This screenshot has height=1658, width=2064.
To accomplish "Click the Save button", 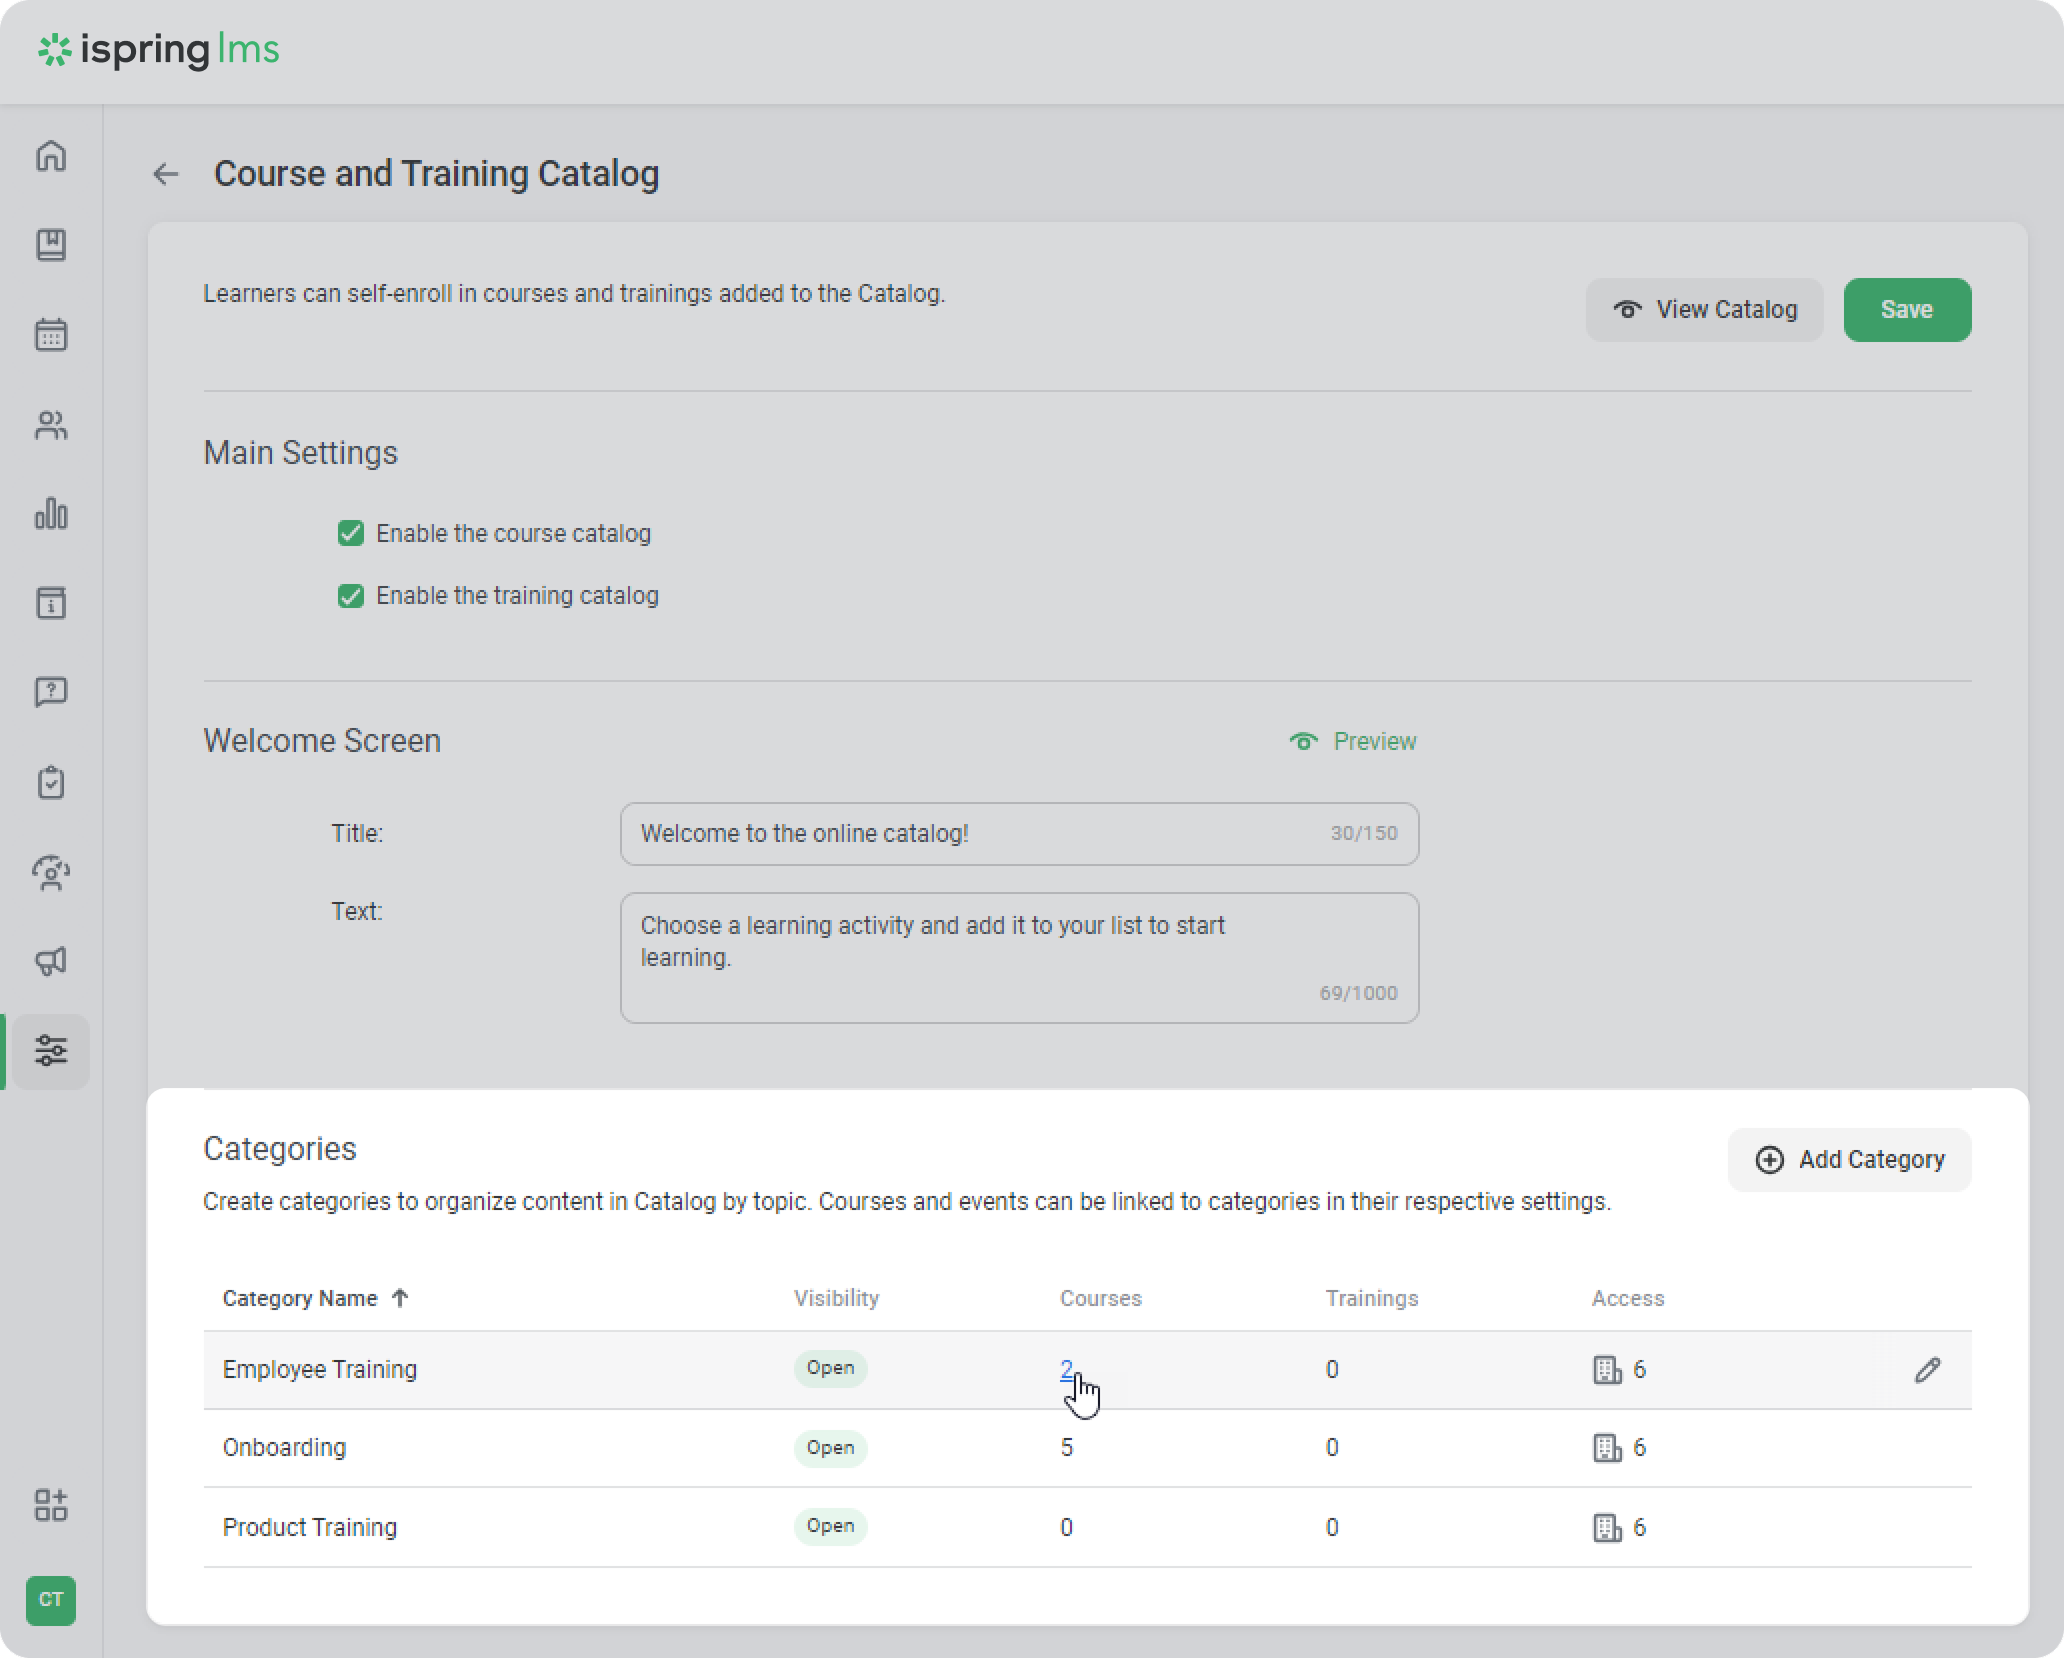I will [x=1906, y=310].
